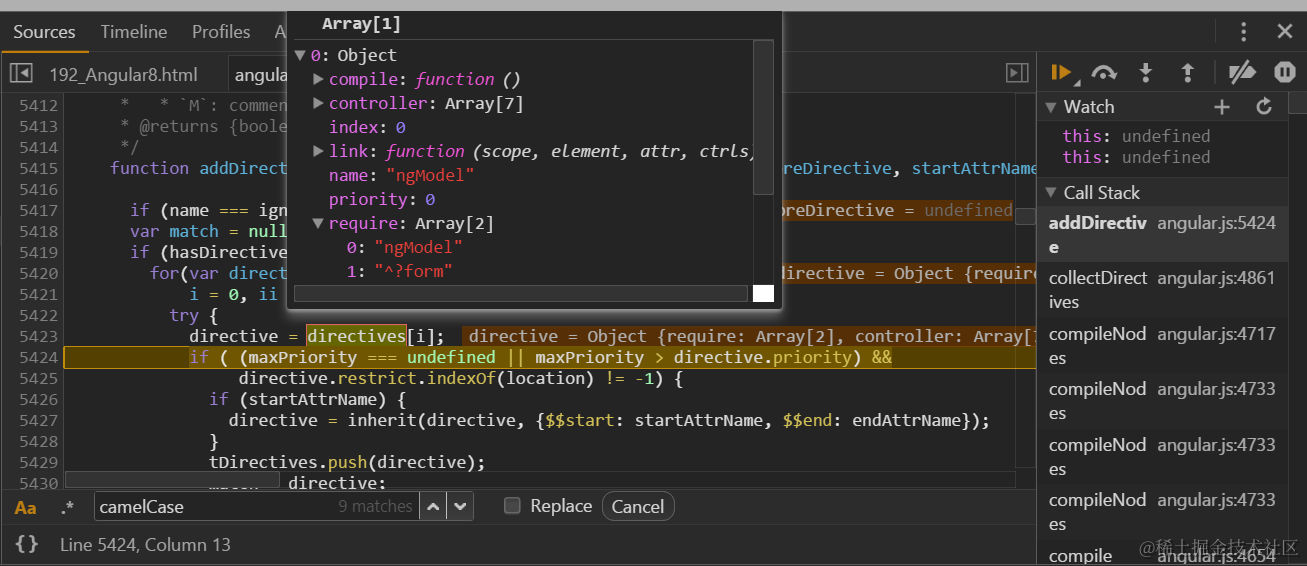This screenshot has width=1307, height=566.
Task: Cancel the search bar
Action: click(x=638, y=507)
